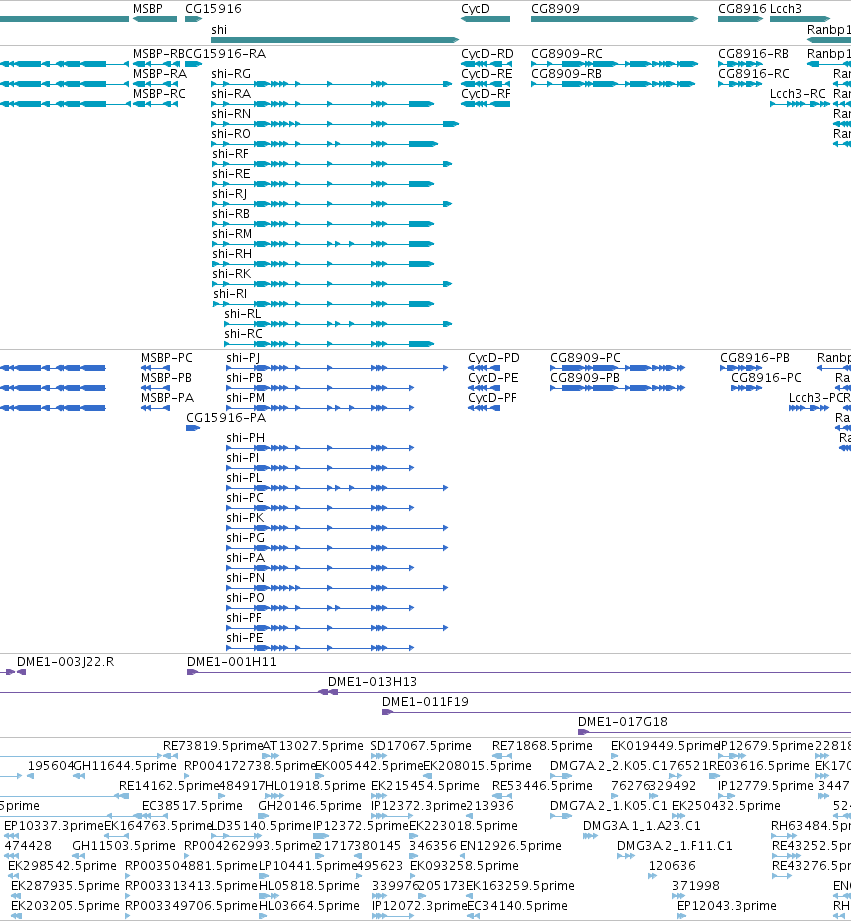The width and height of the screenshot is (851, 921).
Task: Open BAC clone label DME1-001H11
Action: (x=232, y=662)
